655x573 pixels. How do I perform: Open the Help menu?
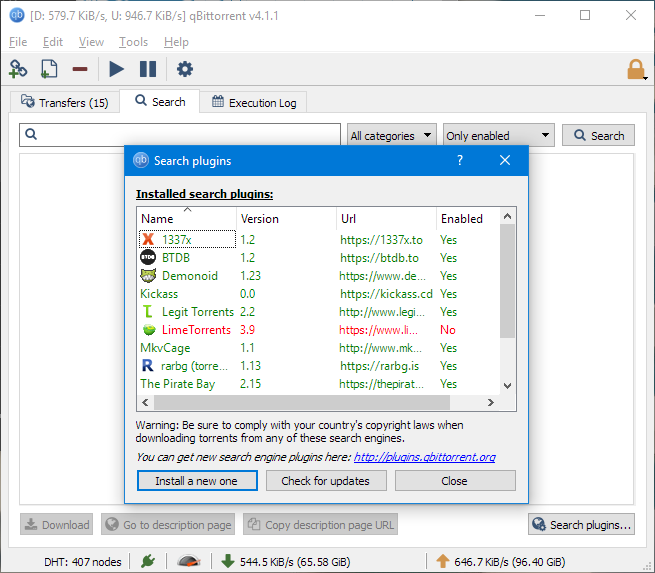(176, 42)
